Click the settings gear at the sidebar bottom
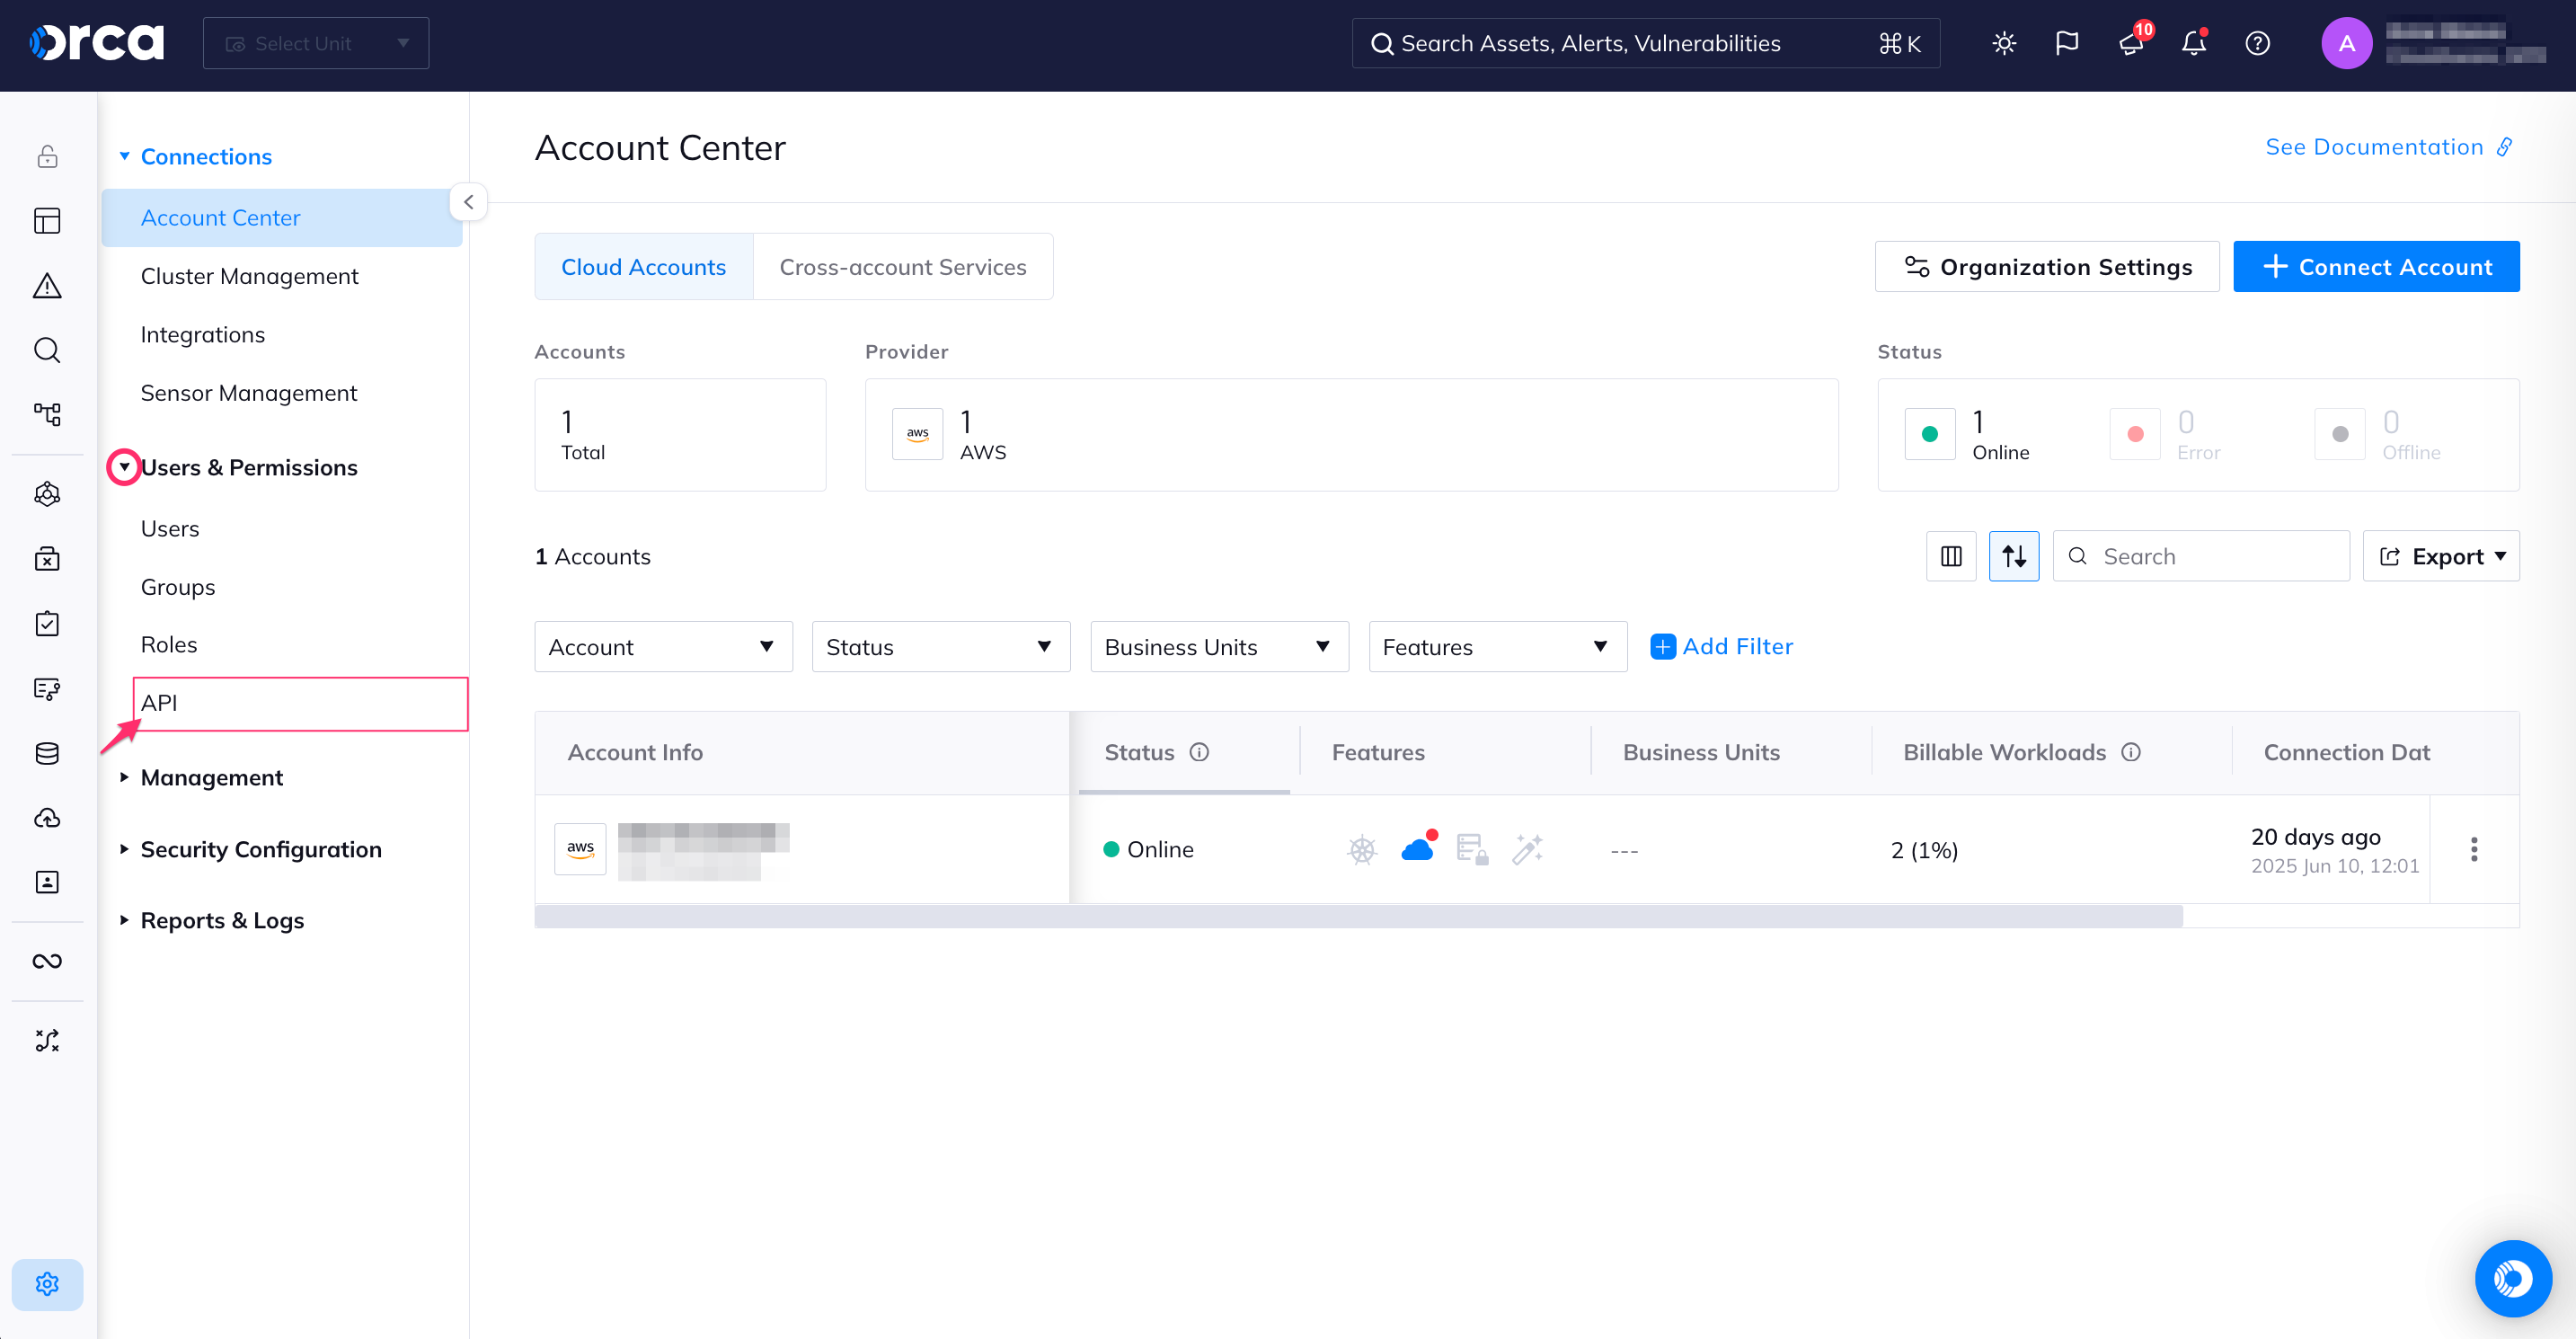 47,1284
